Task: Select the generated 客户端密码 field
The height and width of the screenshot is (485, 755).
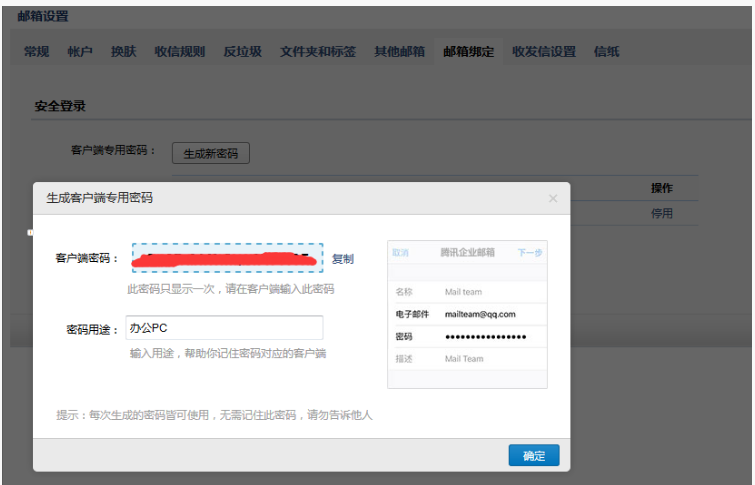Action: [x=227, y=258]
